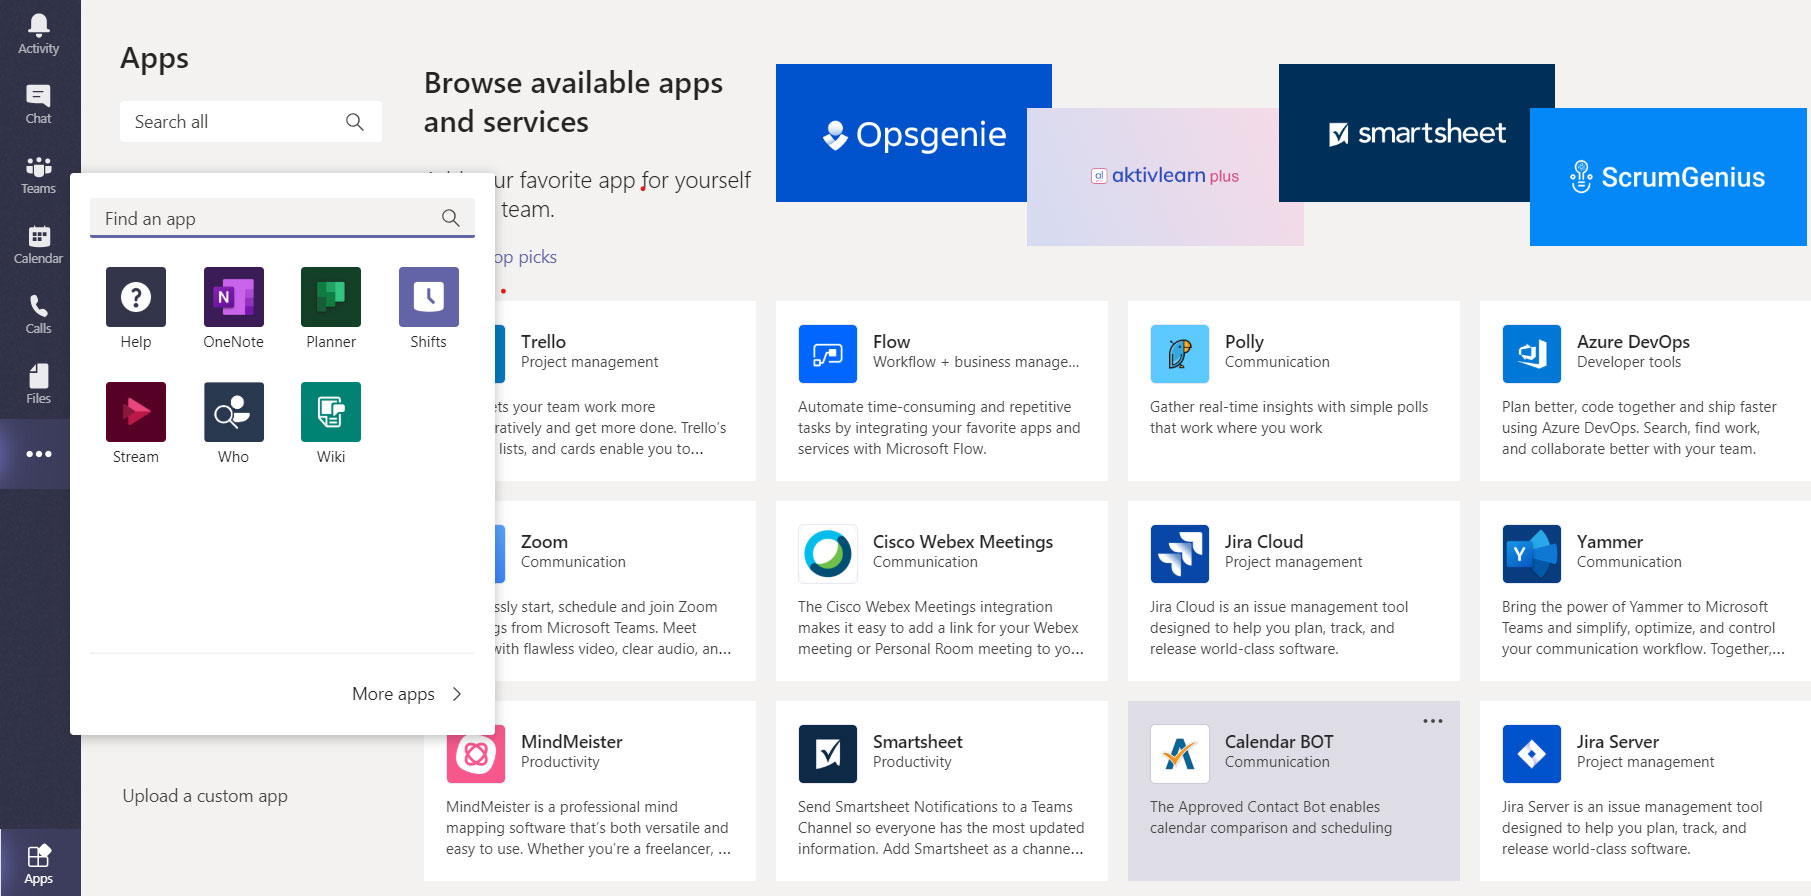Click Cisco Webex Meetings title
This screenshot has width=1811, height=896.
tap(963, 542)
